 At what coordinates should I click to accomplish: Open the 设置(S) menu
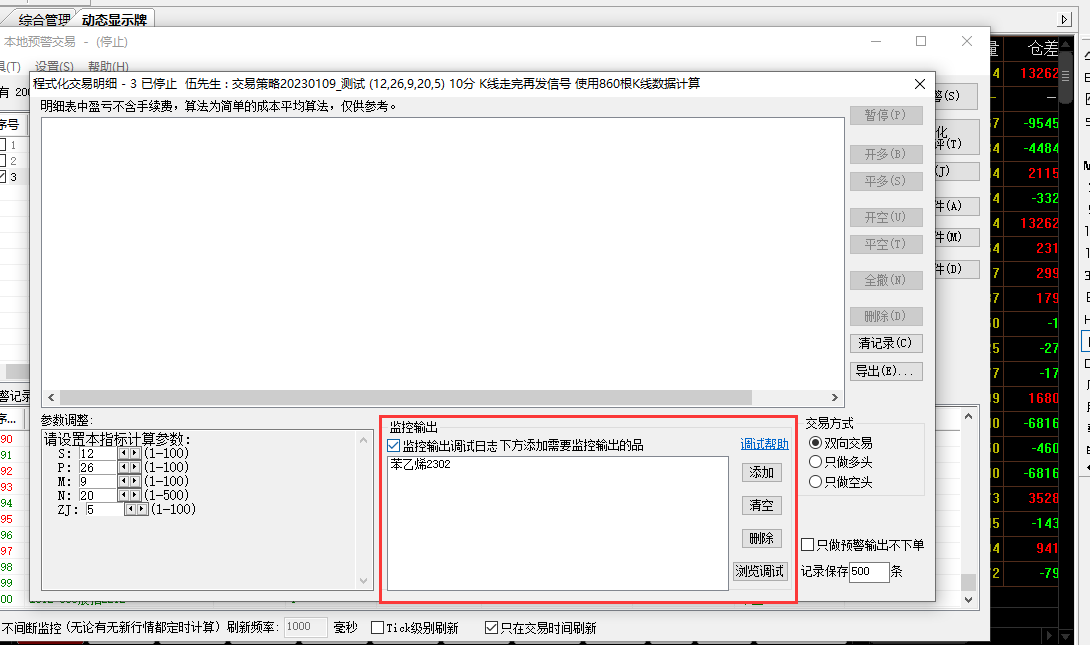pyautogui.click(x=54, y=67)
